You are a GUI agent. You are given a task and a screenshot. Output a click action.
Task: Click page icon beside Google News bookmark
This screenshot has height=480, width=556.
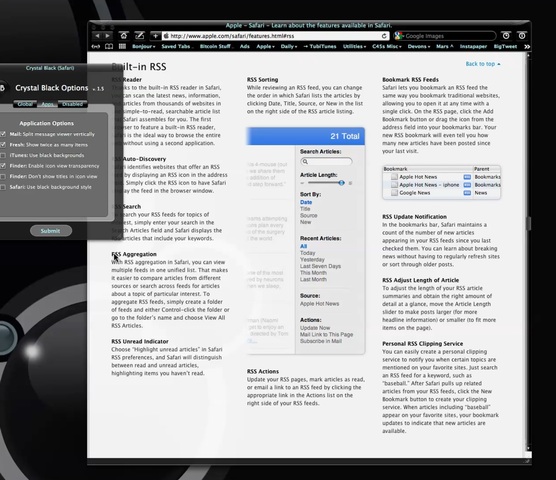coord(394,193)
